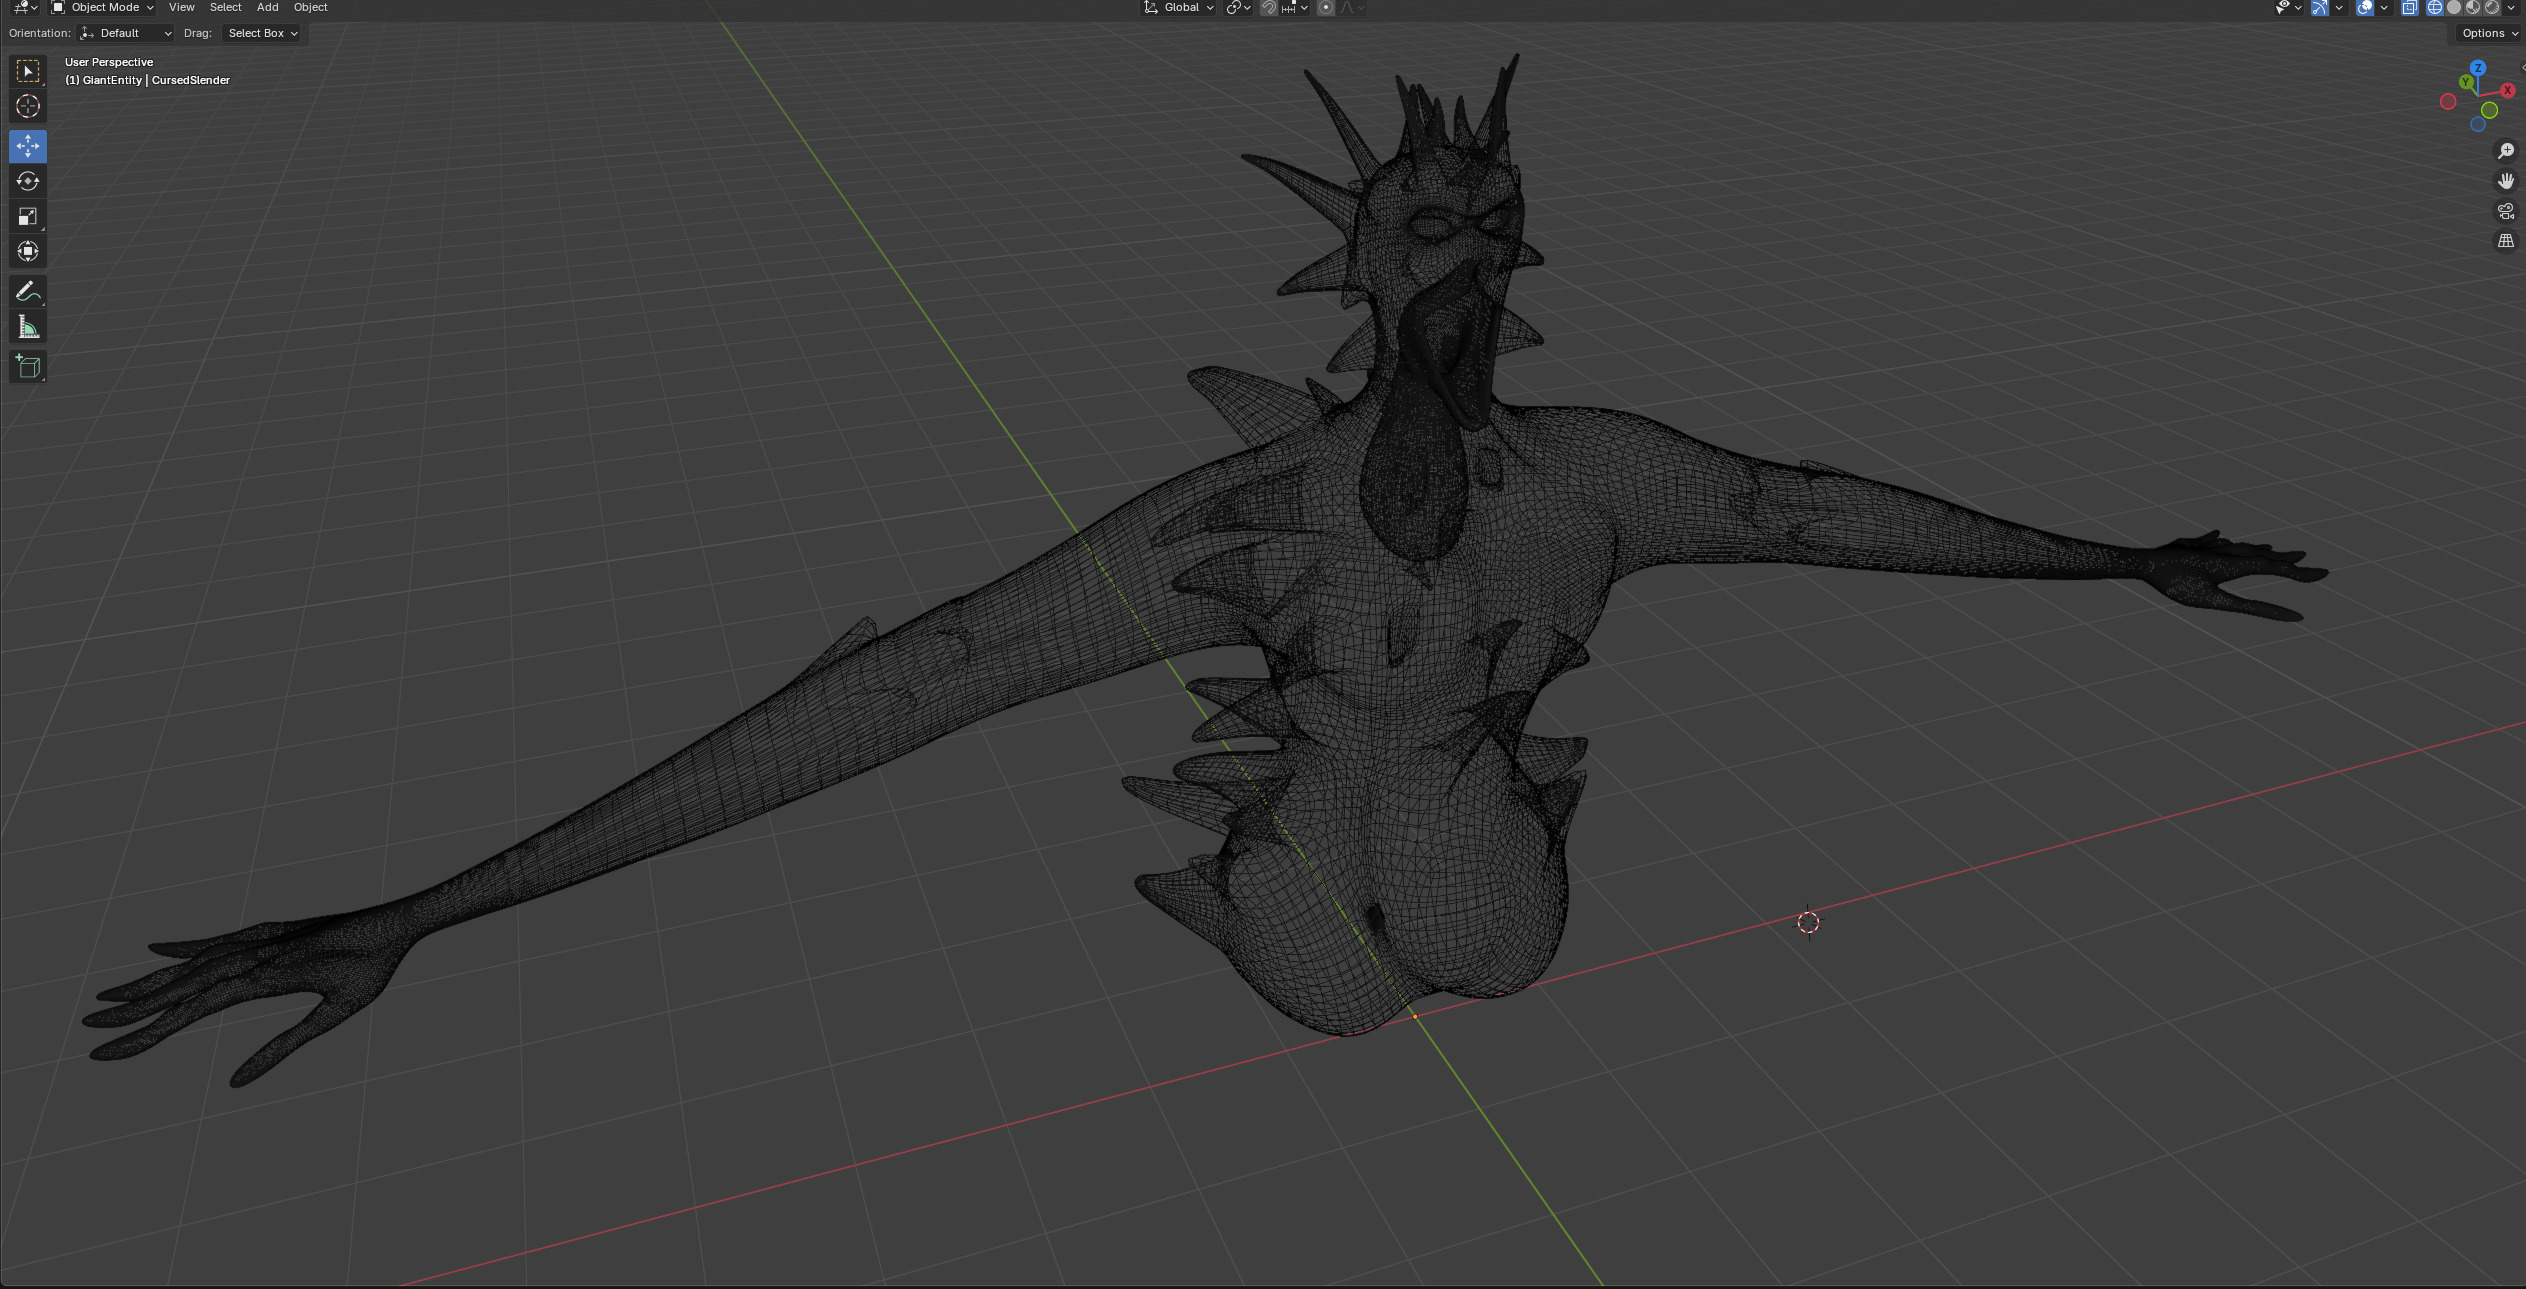Click the negative Y axis gizmo circle
This screenshot has width=2526, height=1289.
tap(2489, 110)
